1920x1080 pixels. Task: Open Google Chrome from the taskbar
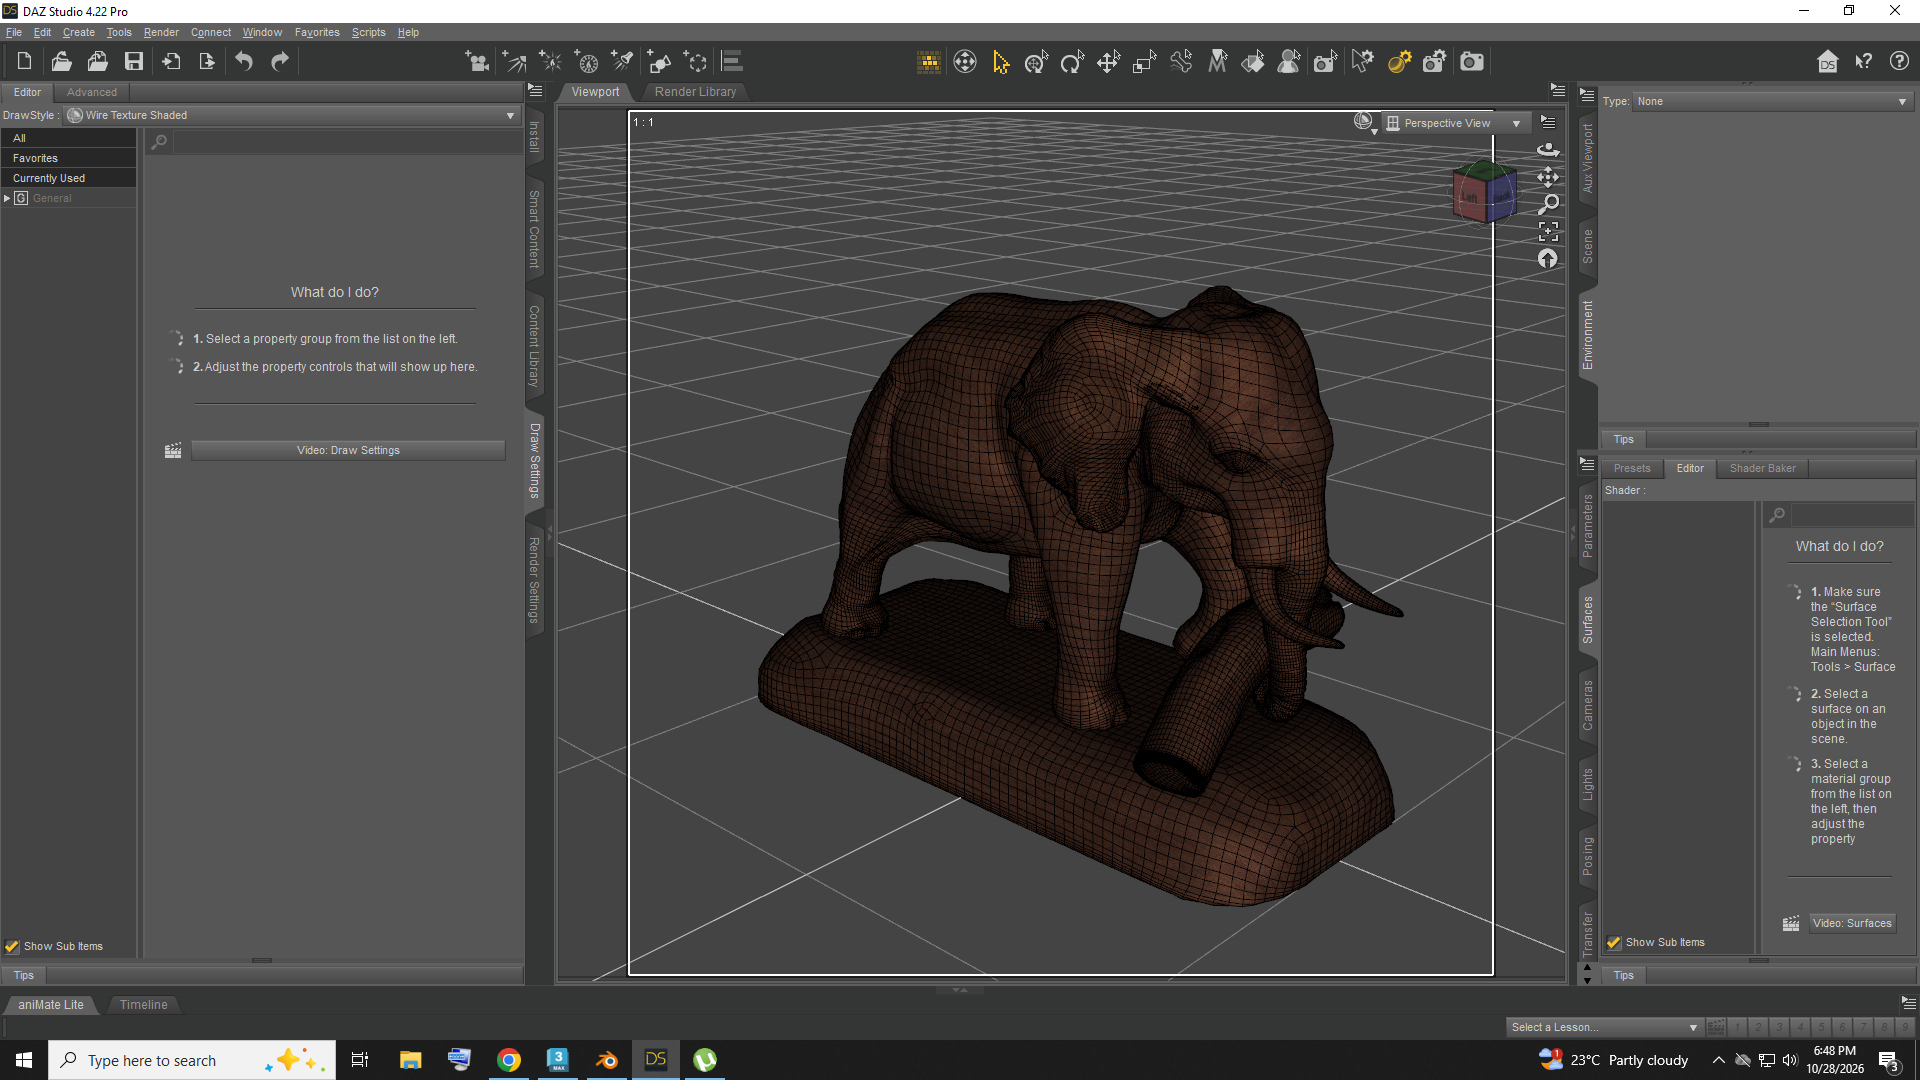[509, 1060]
